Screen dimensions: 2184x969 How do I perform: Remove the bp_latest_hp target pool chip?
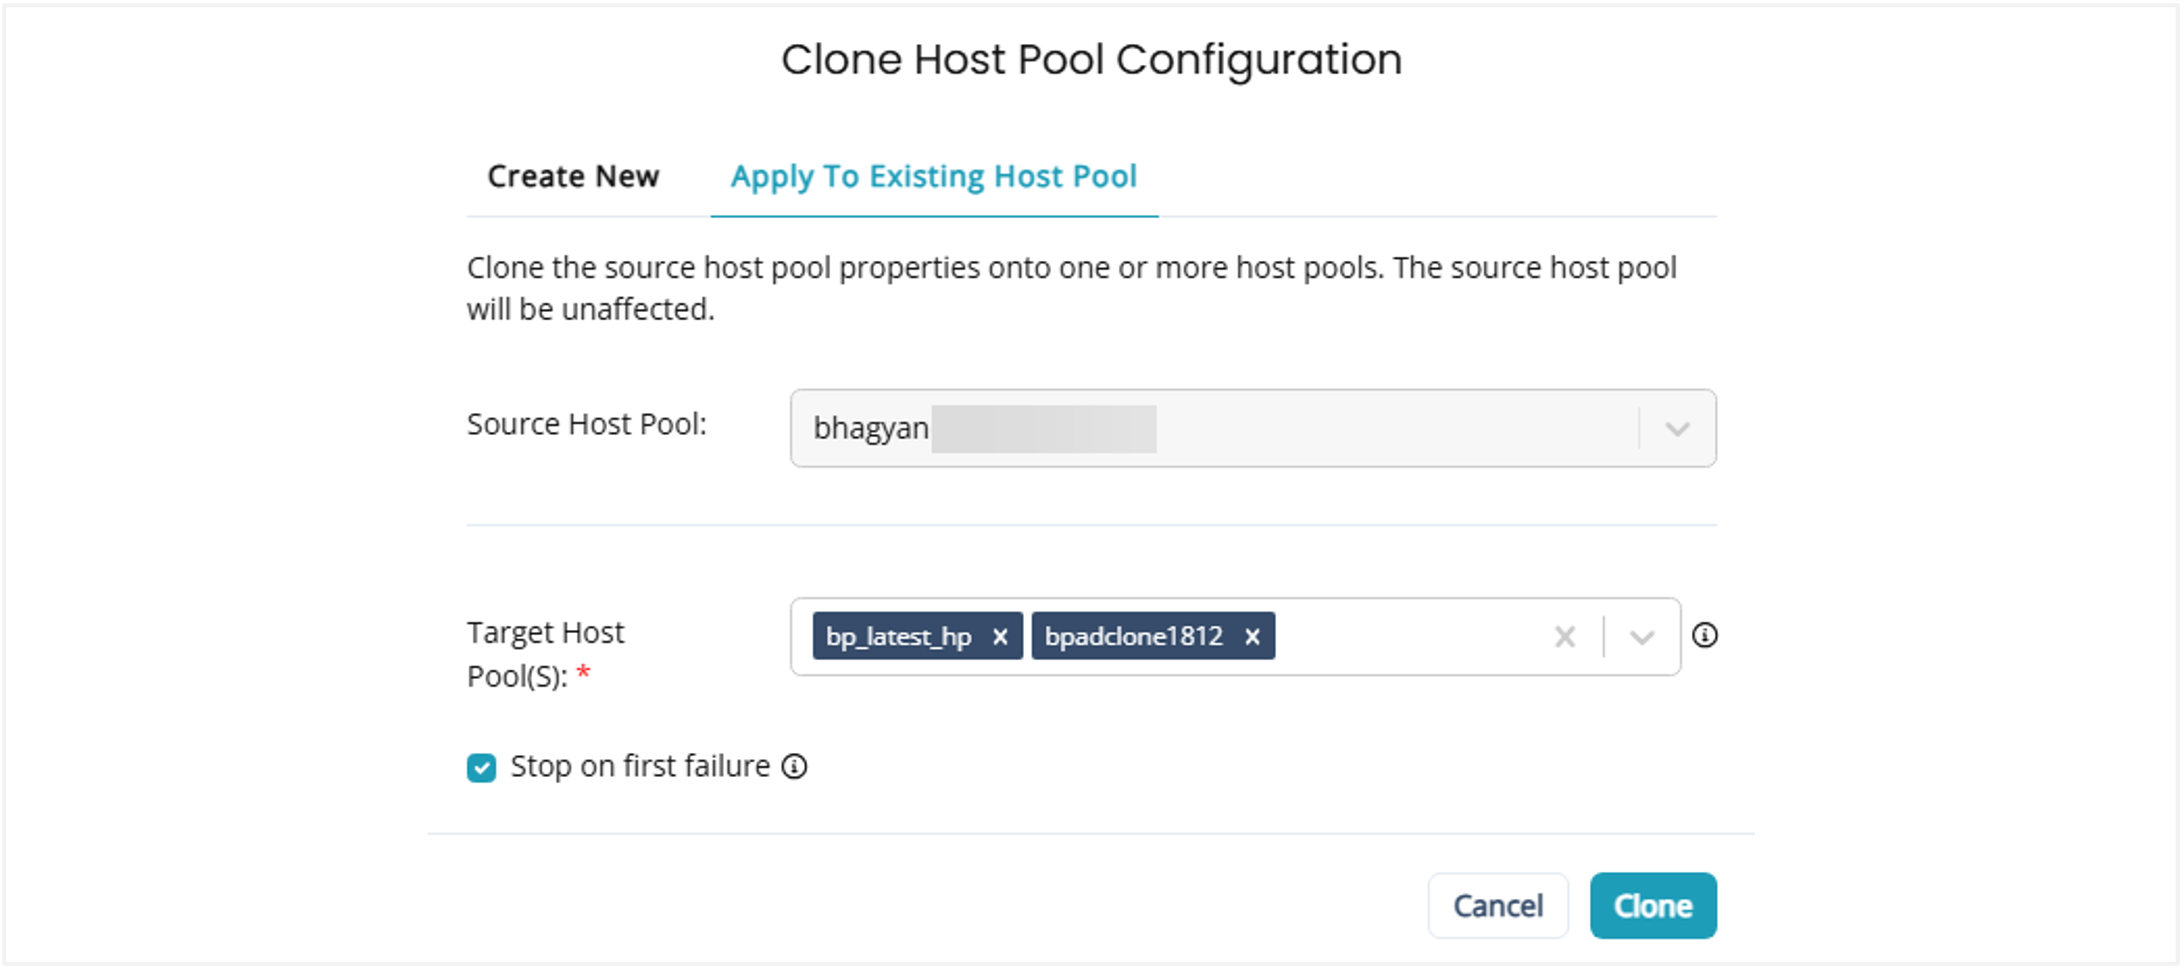coord(1000,637)
